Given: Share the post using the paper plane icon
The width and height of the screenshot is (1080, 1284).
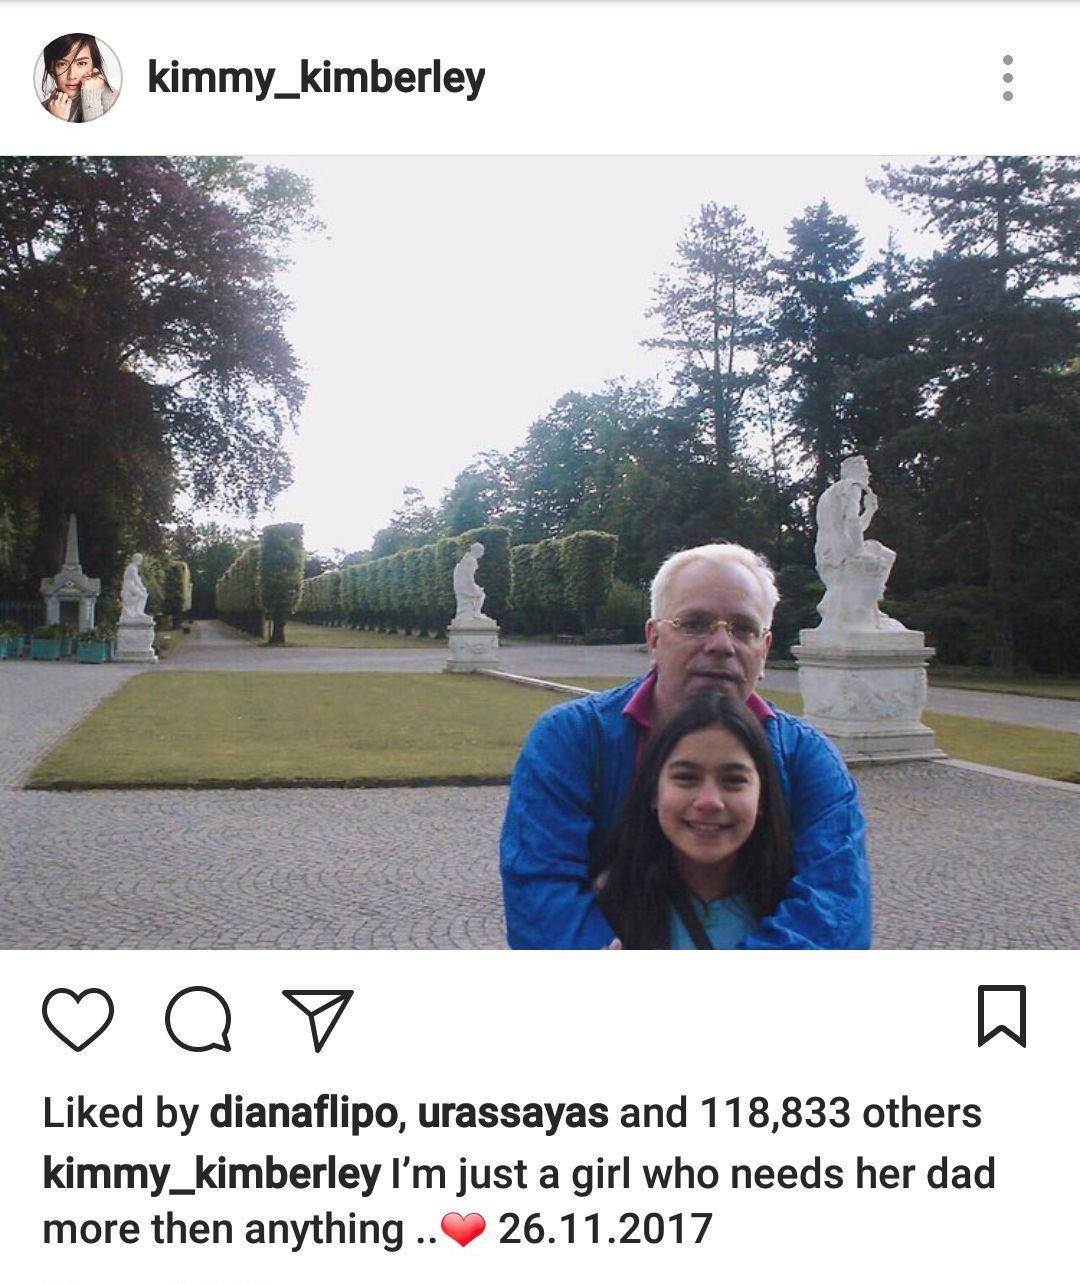Looking at the screenshot, I should [x=317, y=1019].
